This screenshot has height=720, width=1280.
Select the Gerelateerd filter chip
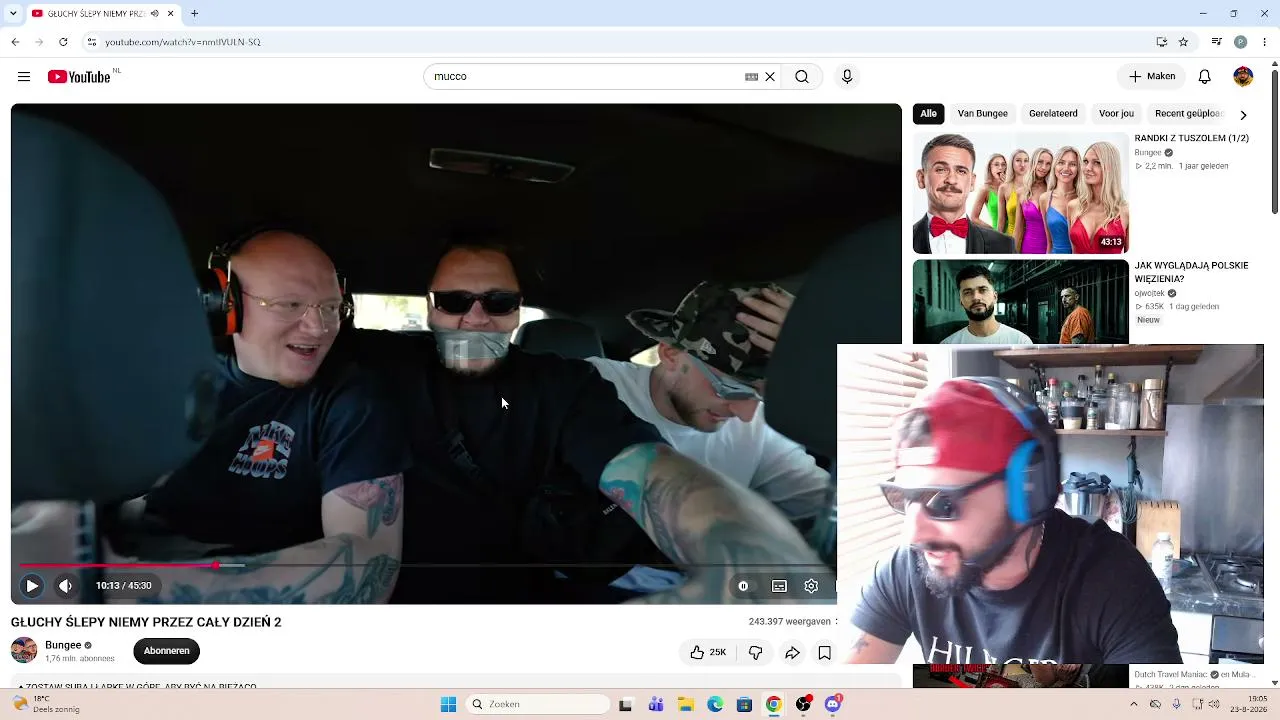click(1053, 114)
